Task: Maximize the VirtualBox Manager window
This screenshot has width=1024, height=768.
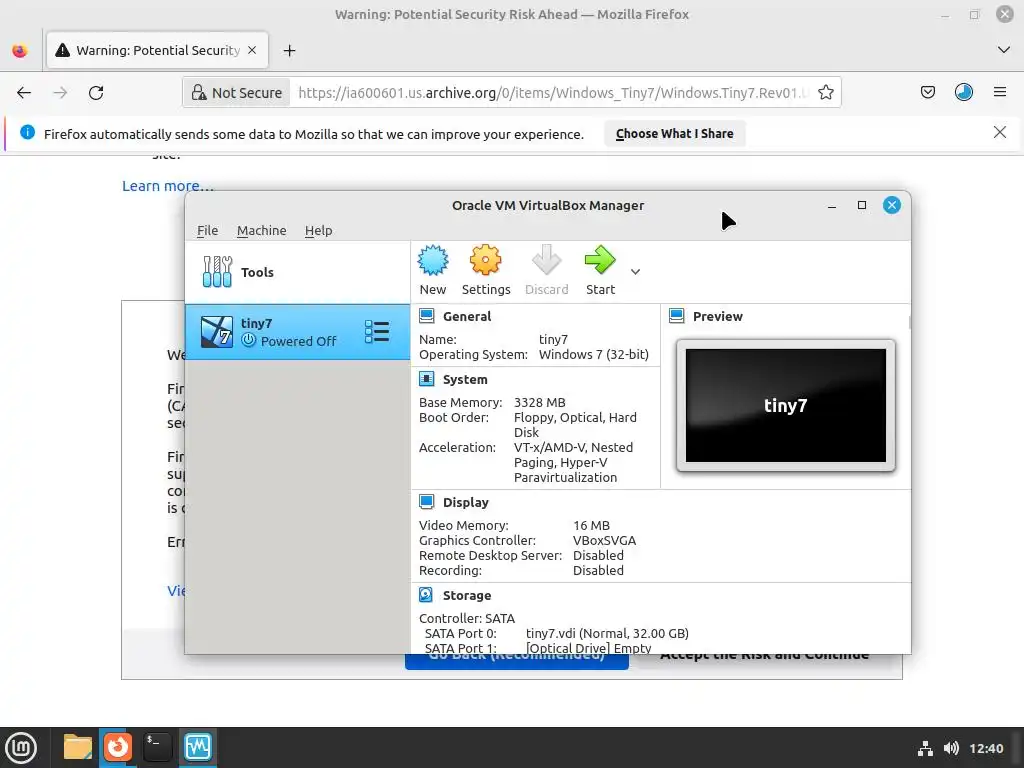Action: pyautogui.click(x=862, y=206)
